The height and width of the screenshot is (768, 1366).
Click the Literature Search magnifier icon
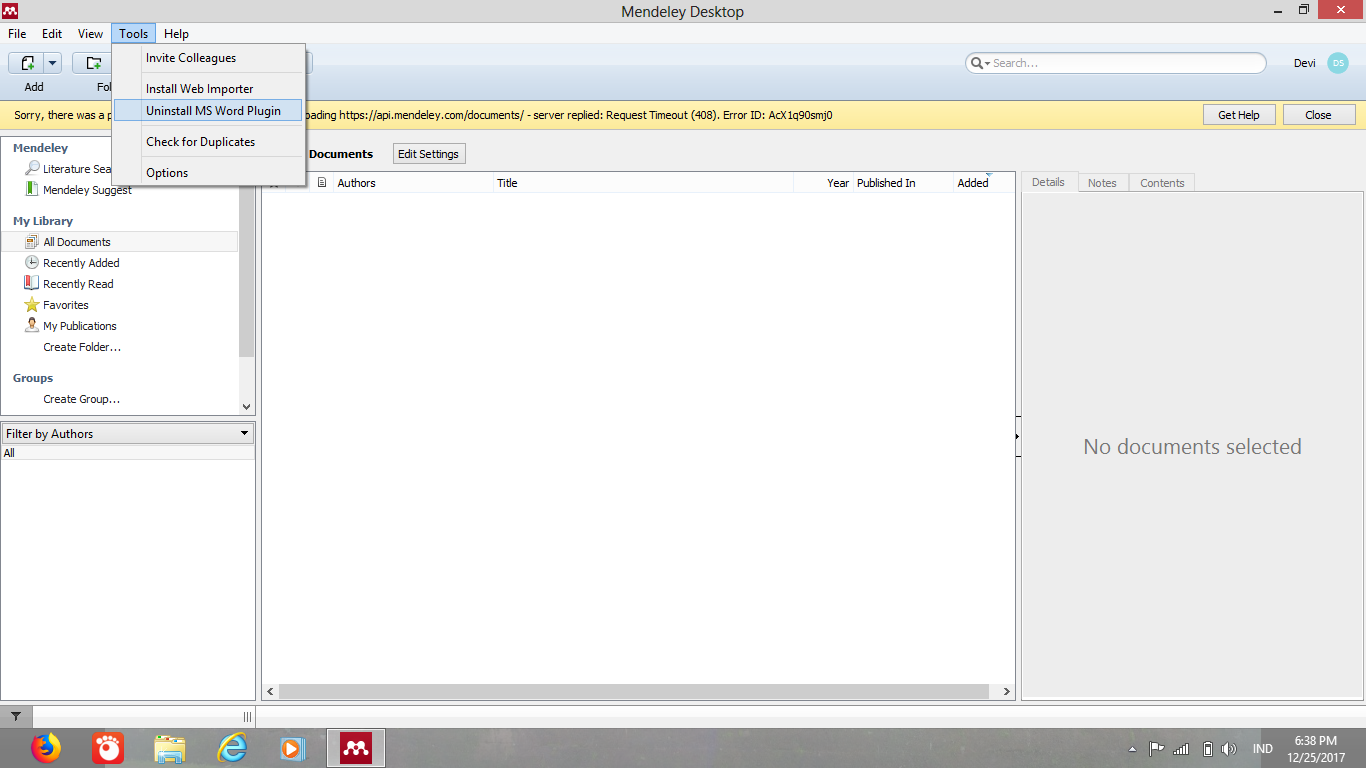click(x=32, y=168)
